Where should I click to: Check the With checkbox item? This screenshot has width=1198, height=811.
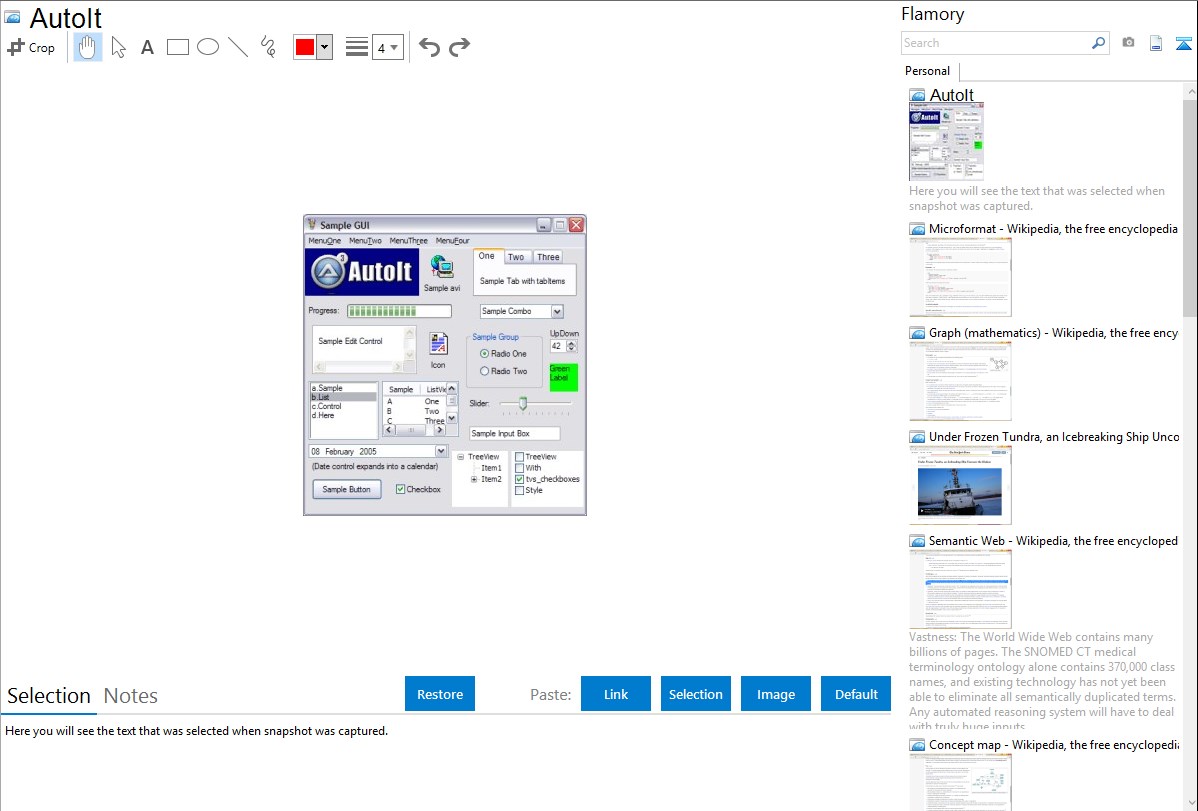tap(520, 468)
